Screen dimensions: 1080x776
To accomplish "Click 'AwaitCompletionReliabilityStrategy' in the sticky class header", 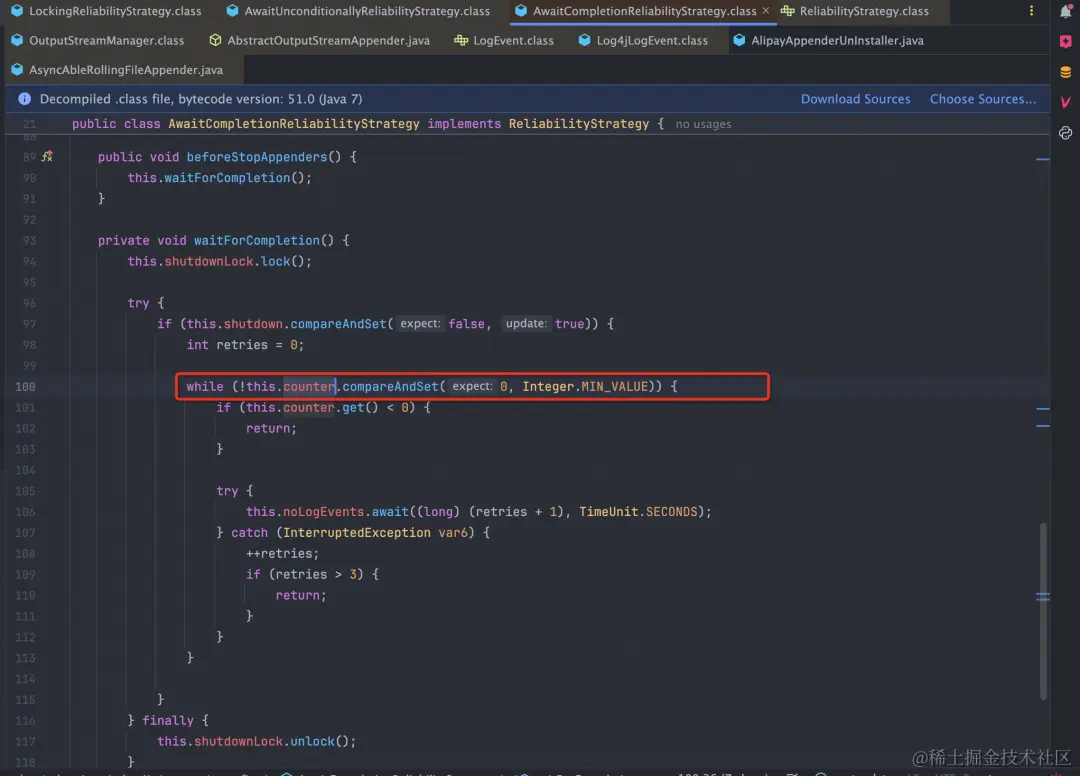I will [x=293, y=124].
